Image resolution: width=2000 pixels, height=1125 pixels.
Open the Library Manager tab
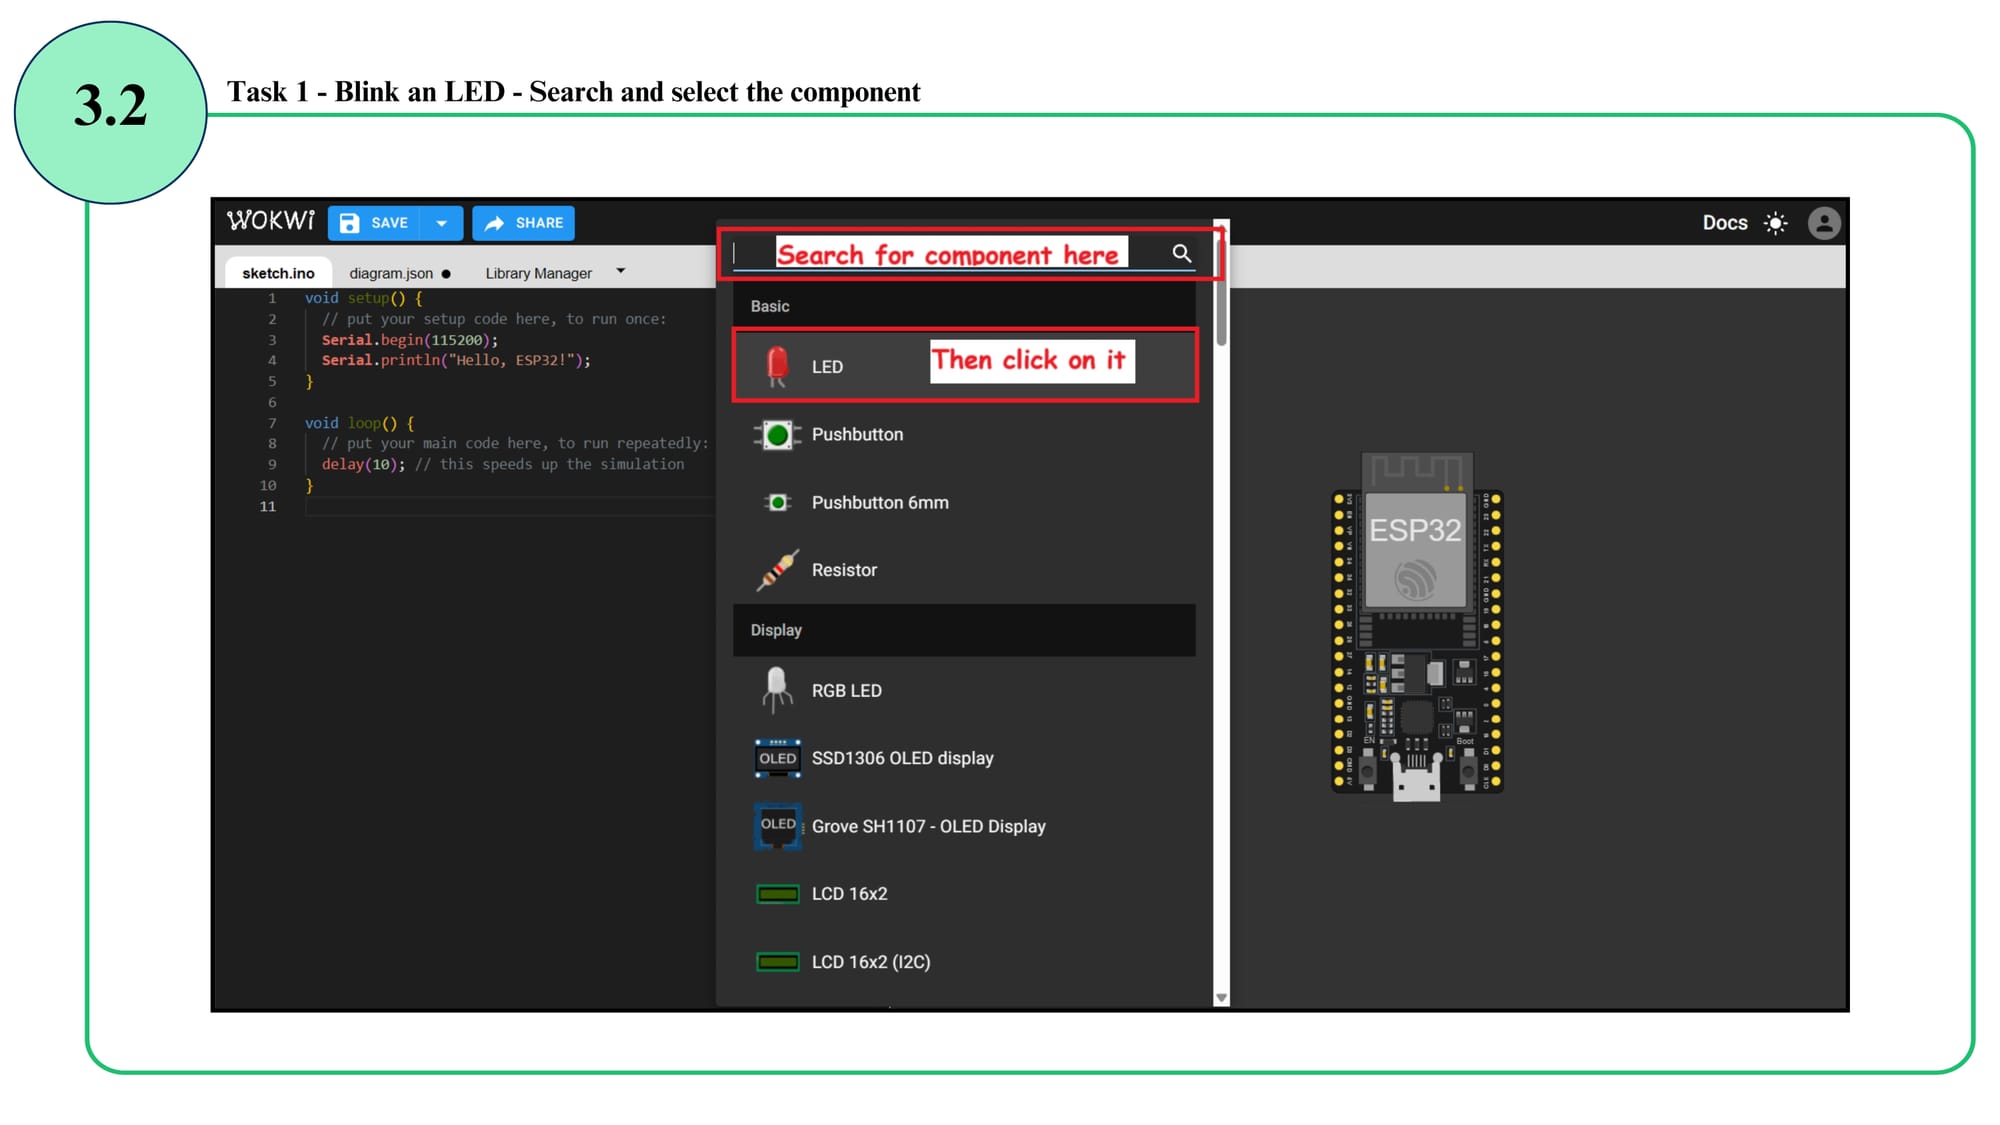coord(538,273)
